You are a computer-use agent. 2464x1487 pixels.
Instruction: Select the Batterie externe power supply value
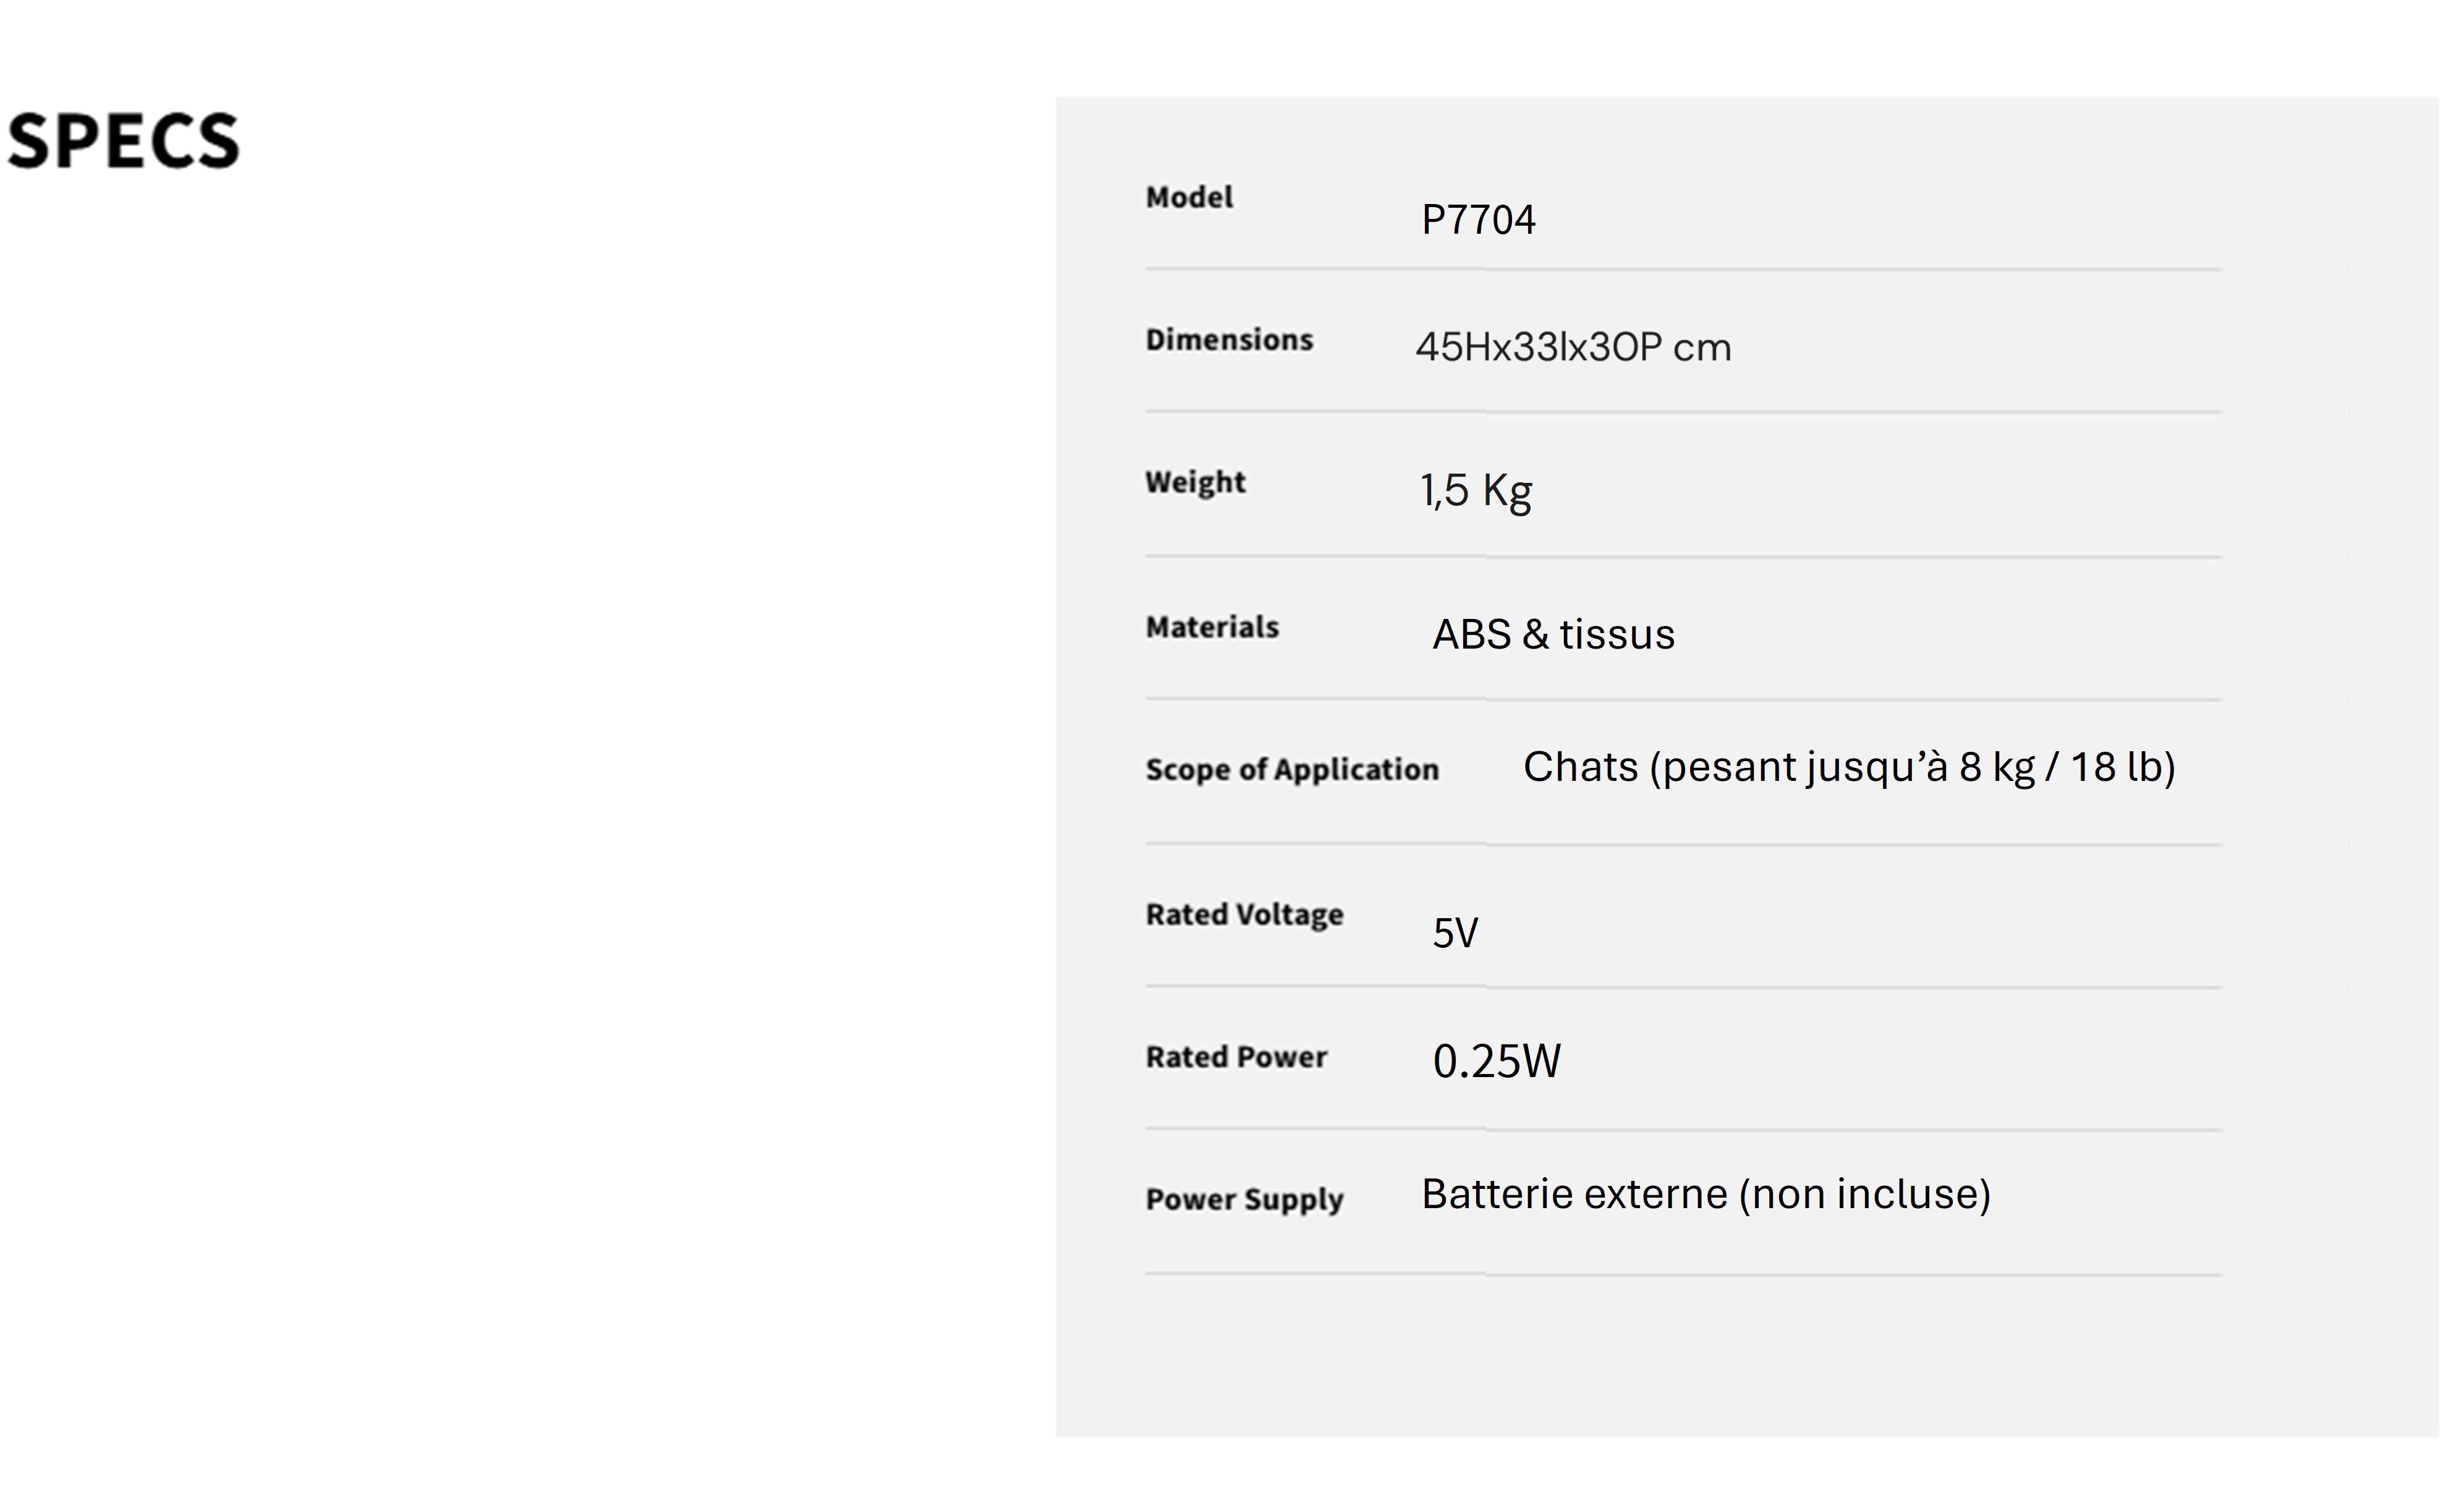1706,1194
